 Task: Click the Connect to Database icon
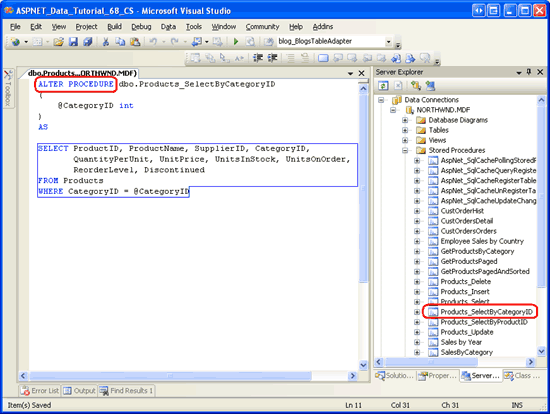(416, 86)
